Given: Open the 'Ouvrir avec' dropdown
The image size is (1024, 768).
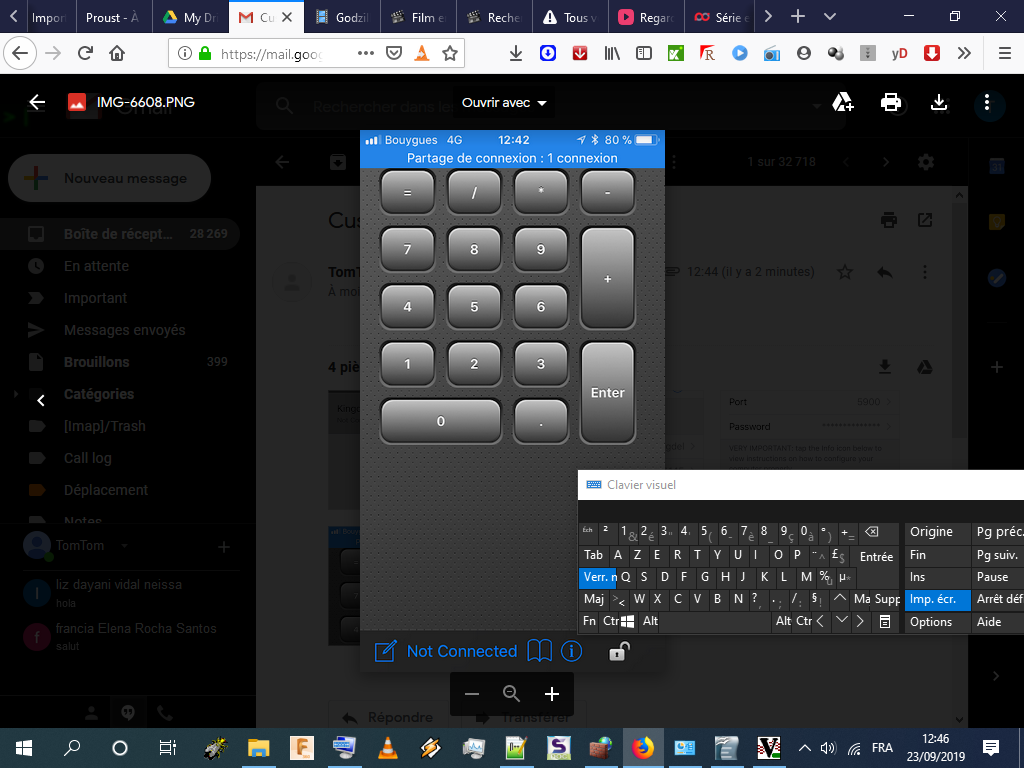Looking at the screenshot, I should 504,103.
